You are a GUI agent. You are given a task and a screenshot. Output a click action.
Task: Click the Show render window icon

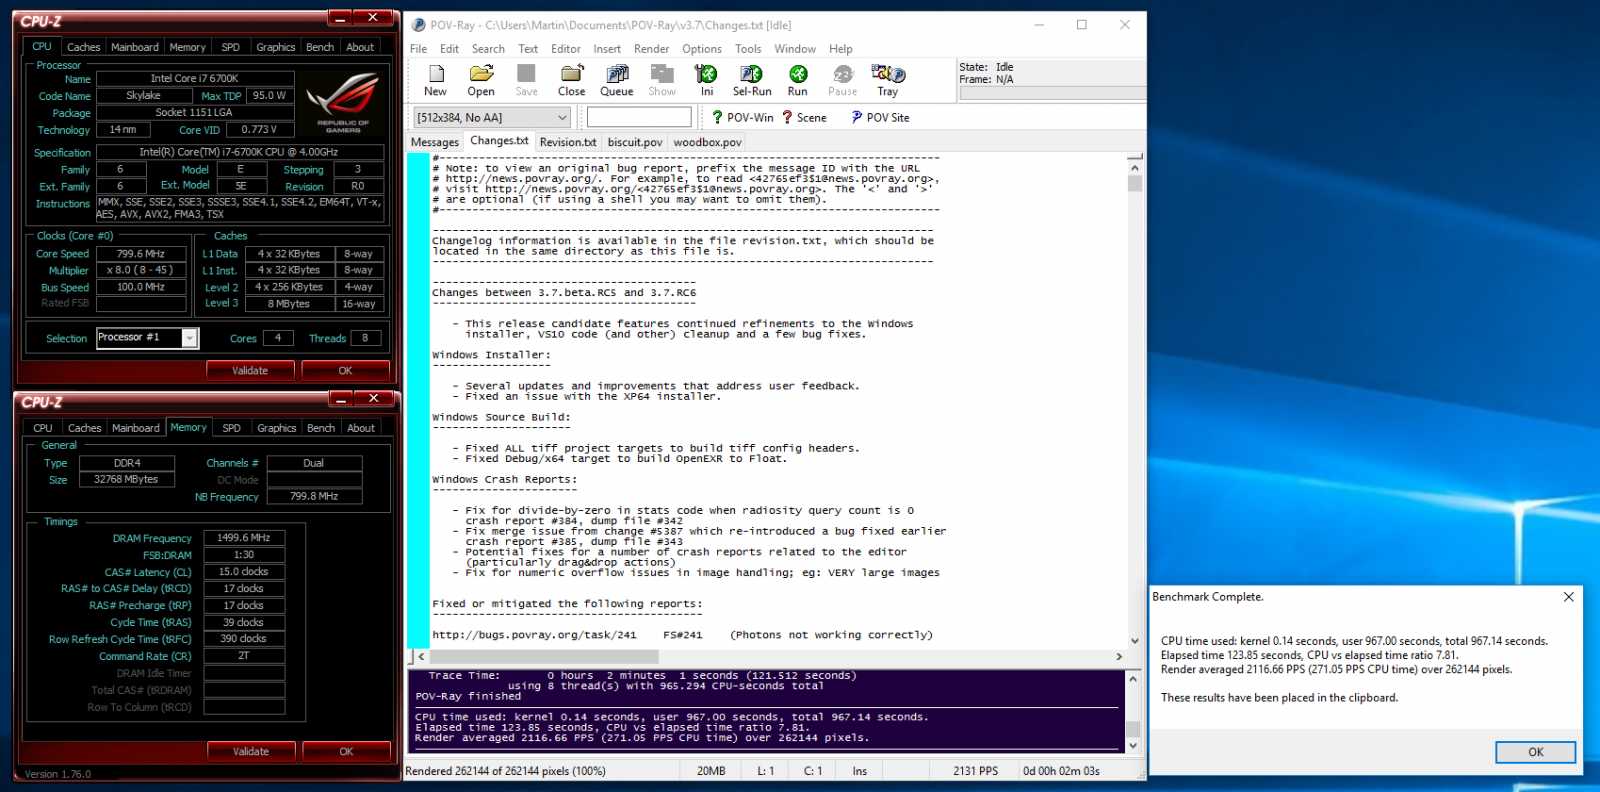click(662, 81)
